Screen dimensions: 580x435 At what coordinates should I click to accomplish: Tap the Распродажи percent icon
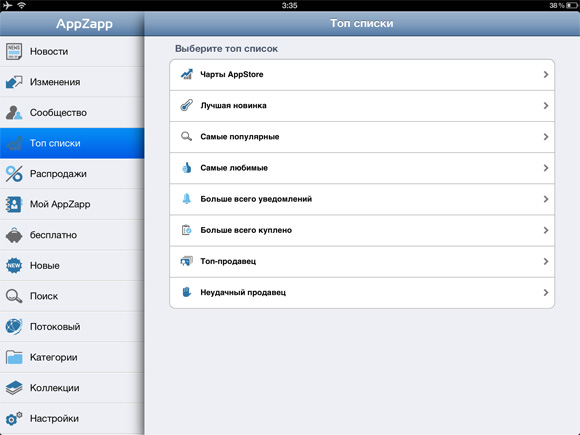(14, 174)
